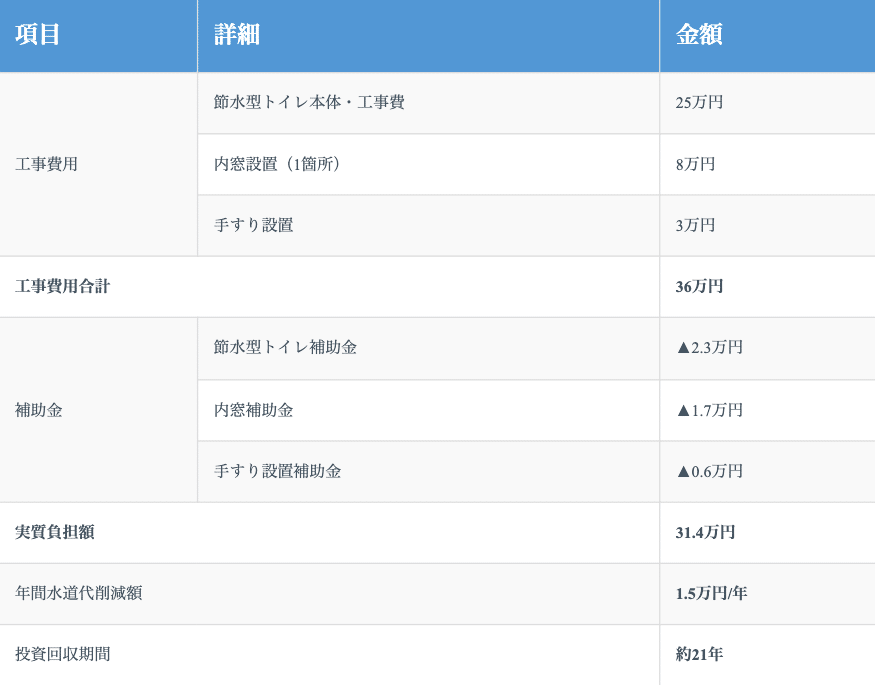Click the 実質負担額 row label
875x685 pixels.
(55, 532)
